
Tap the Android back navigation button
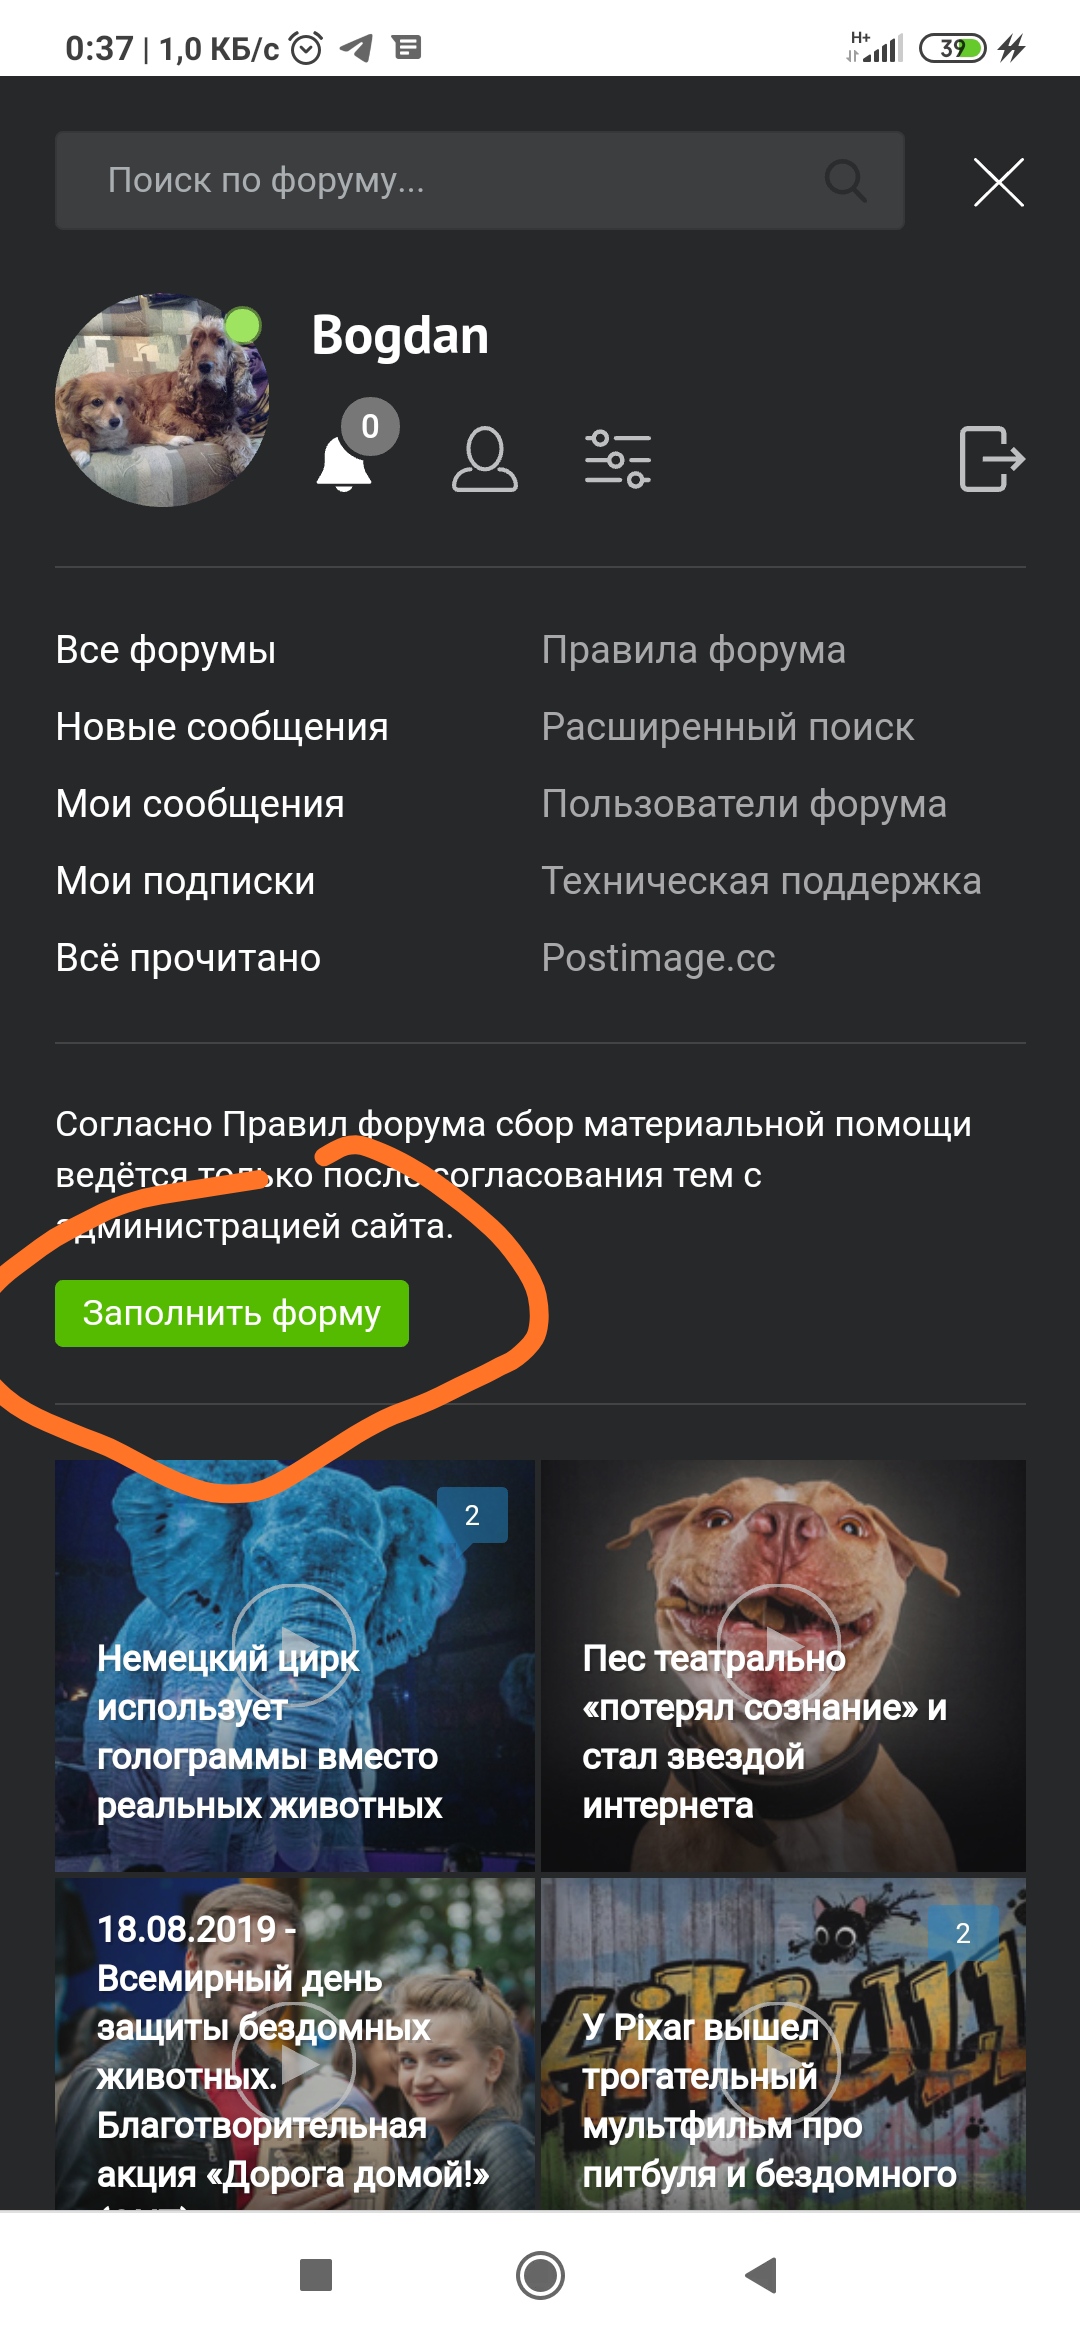[x=762, y=2275]
